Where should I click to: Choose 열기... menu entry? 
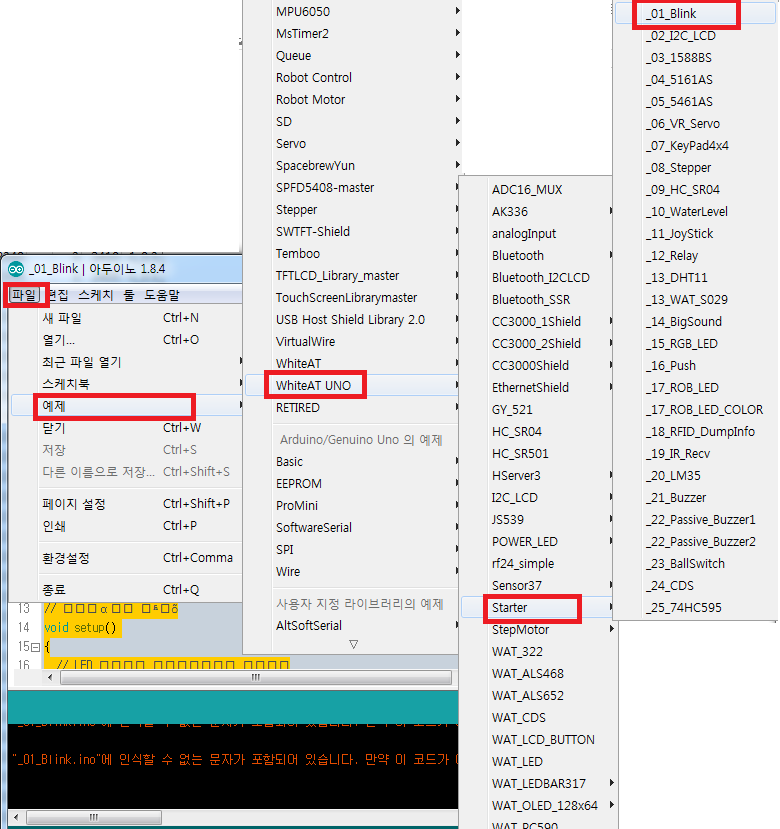(x=127, y=340)
